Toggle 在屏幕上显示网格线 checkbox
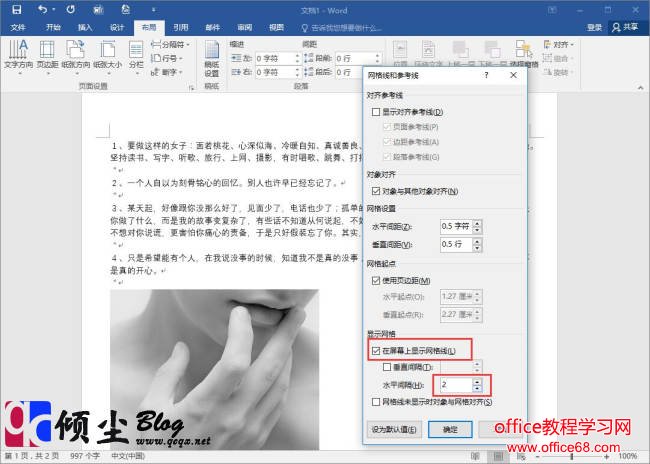Screen dimensions: 650x464 pyautogui.click(x=376, y=350)
